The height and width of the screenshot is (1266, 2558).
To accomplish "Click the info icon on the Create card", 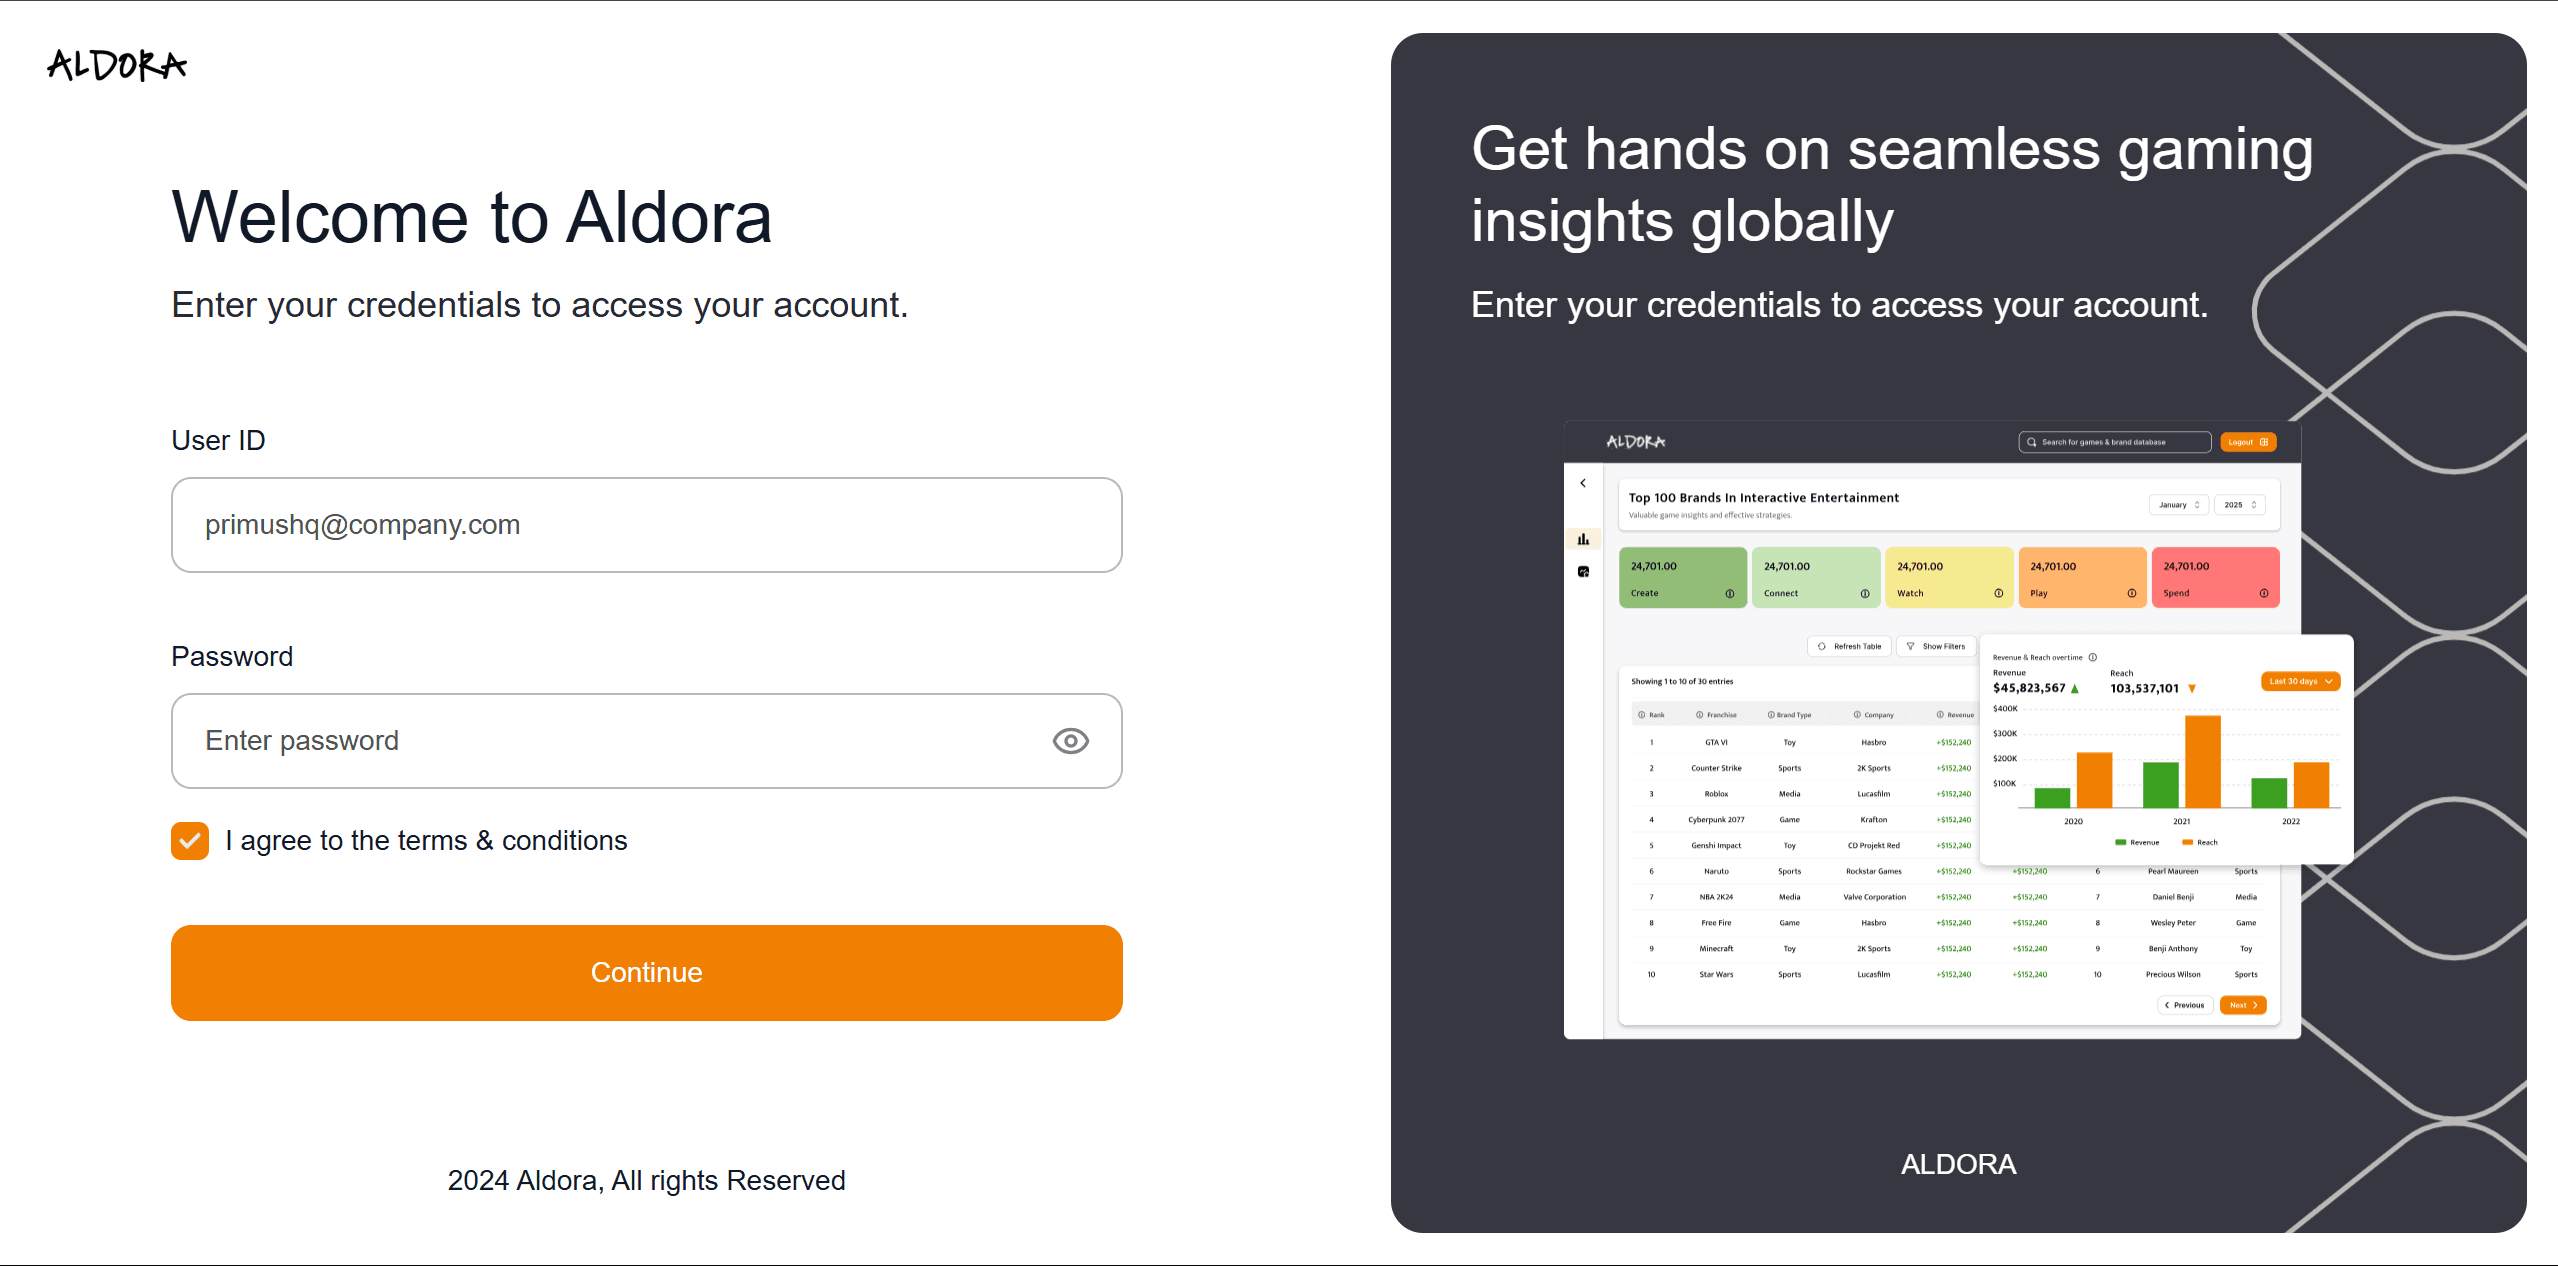I will [x=1729, y=593].
